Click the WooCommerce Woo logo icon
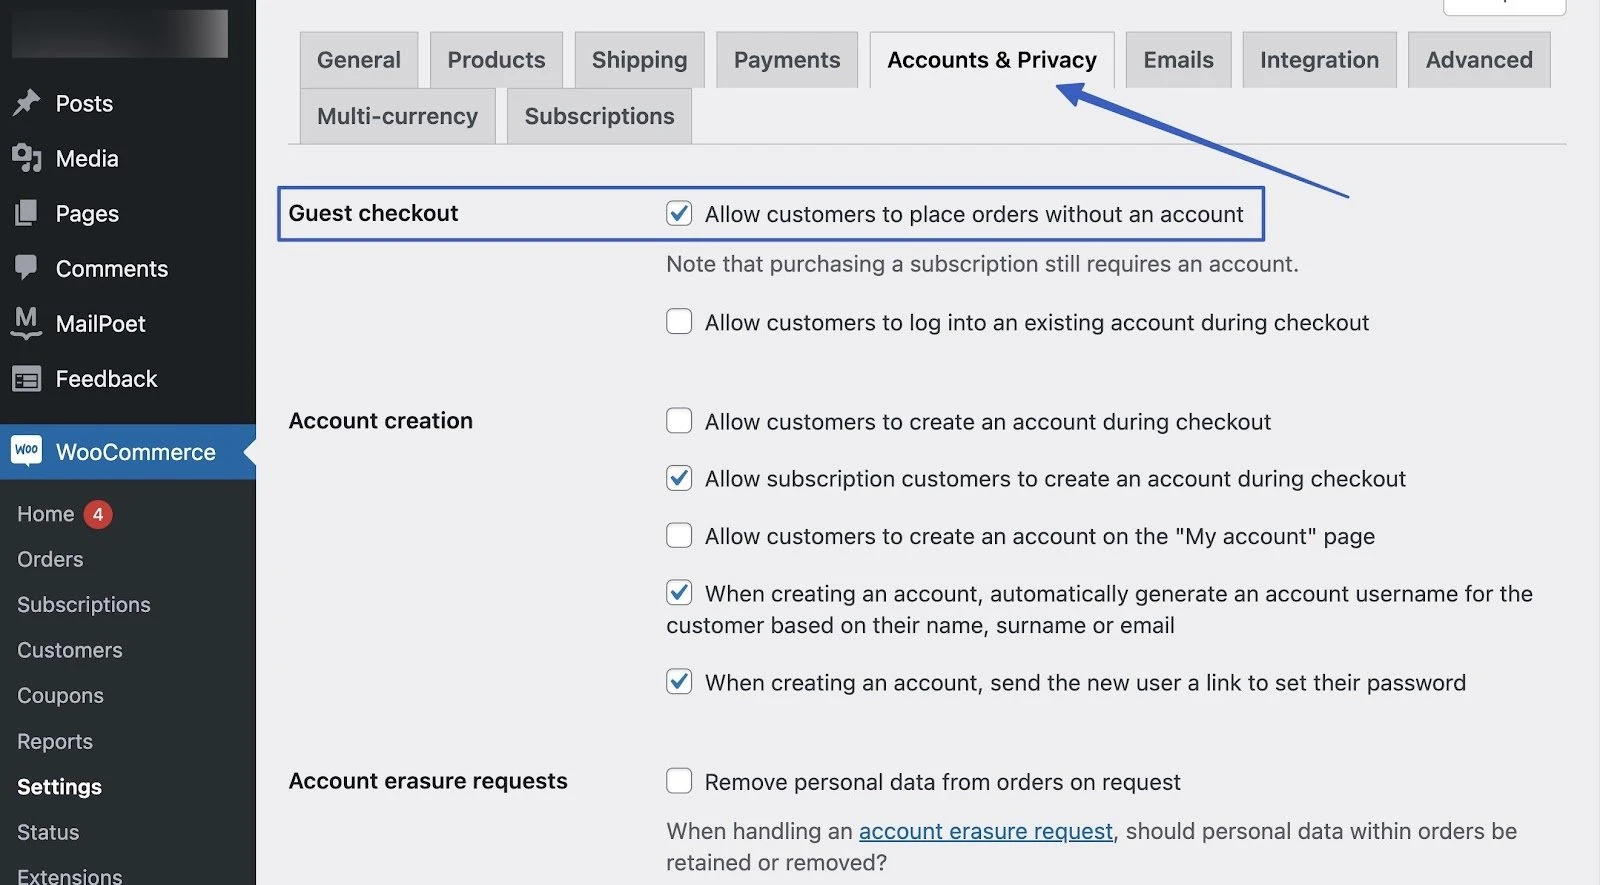This screenshot has width=1600, height=885. click(x=27, y=451)
